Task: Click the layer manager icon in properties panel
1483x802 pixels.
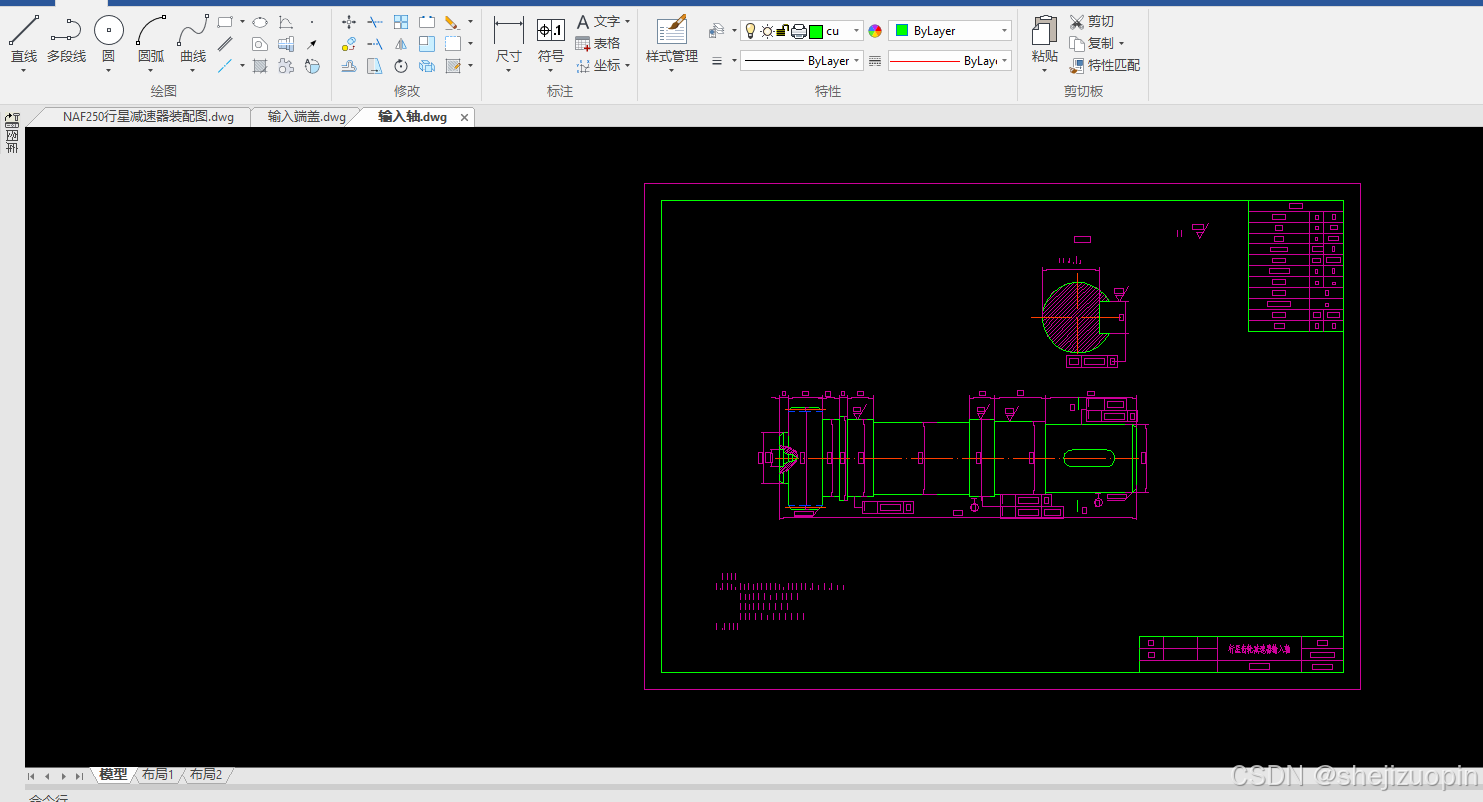Action: [717, 31]
